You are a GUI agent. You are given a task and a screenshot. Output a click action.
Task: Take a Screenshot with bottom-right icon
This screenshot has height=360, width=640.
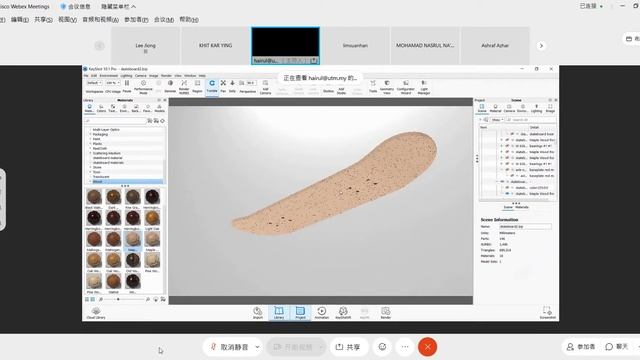(547, 313)
